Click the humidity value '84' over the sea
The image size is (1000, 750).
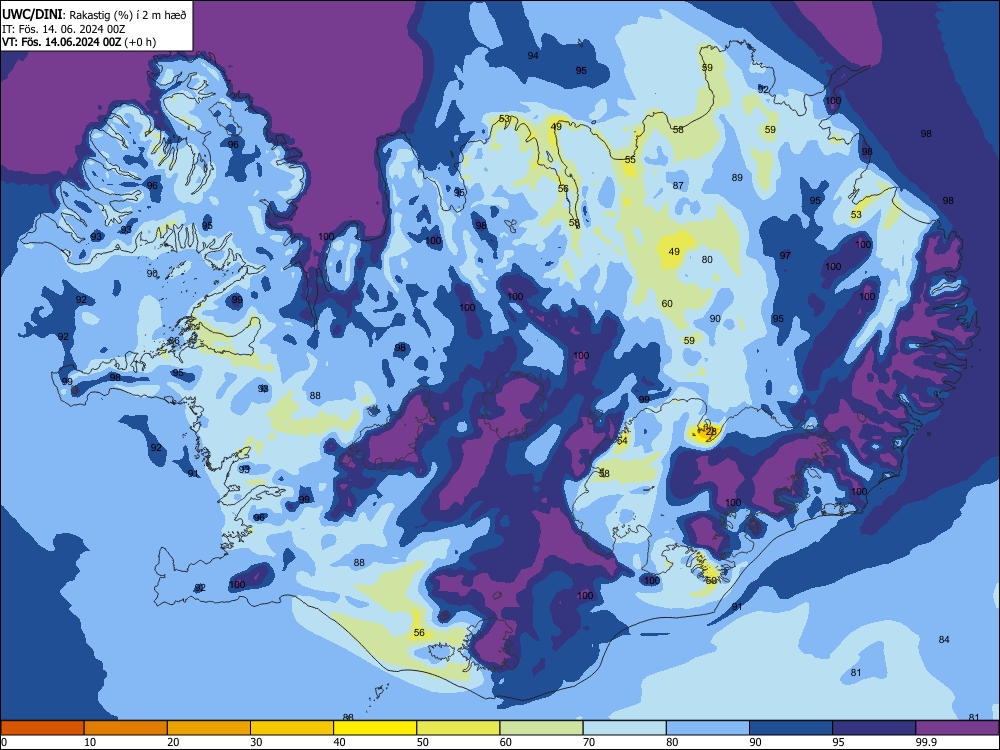(x=944, y=640)
